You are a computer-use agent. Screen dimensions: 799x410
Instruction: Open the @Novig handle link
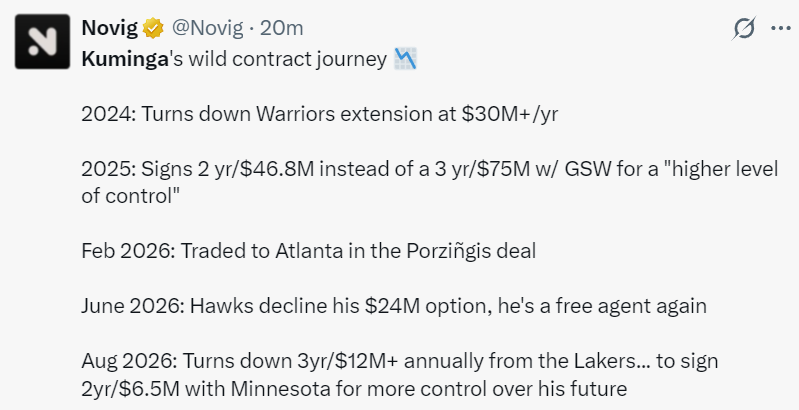click(207, 28)
